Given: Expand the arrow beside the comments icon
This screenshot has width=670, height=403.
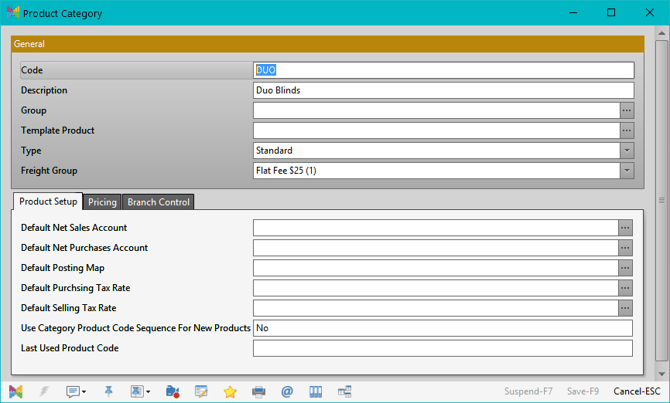Looking at the screenshot, I should [84, 391].
